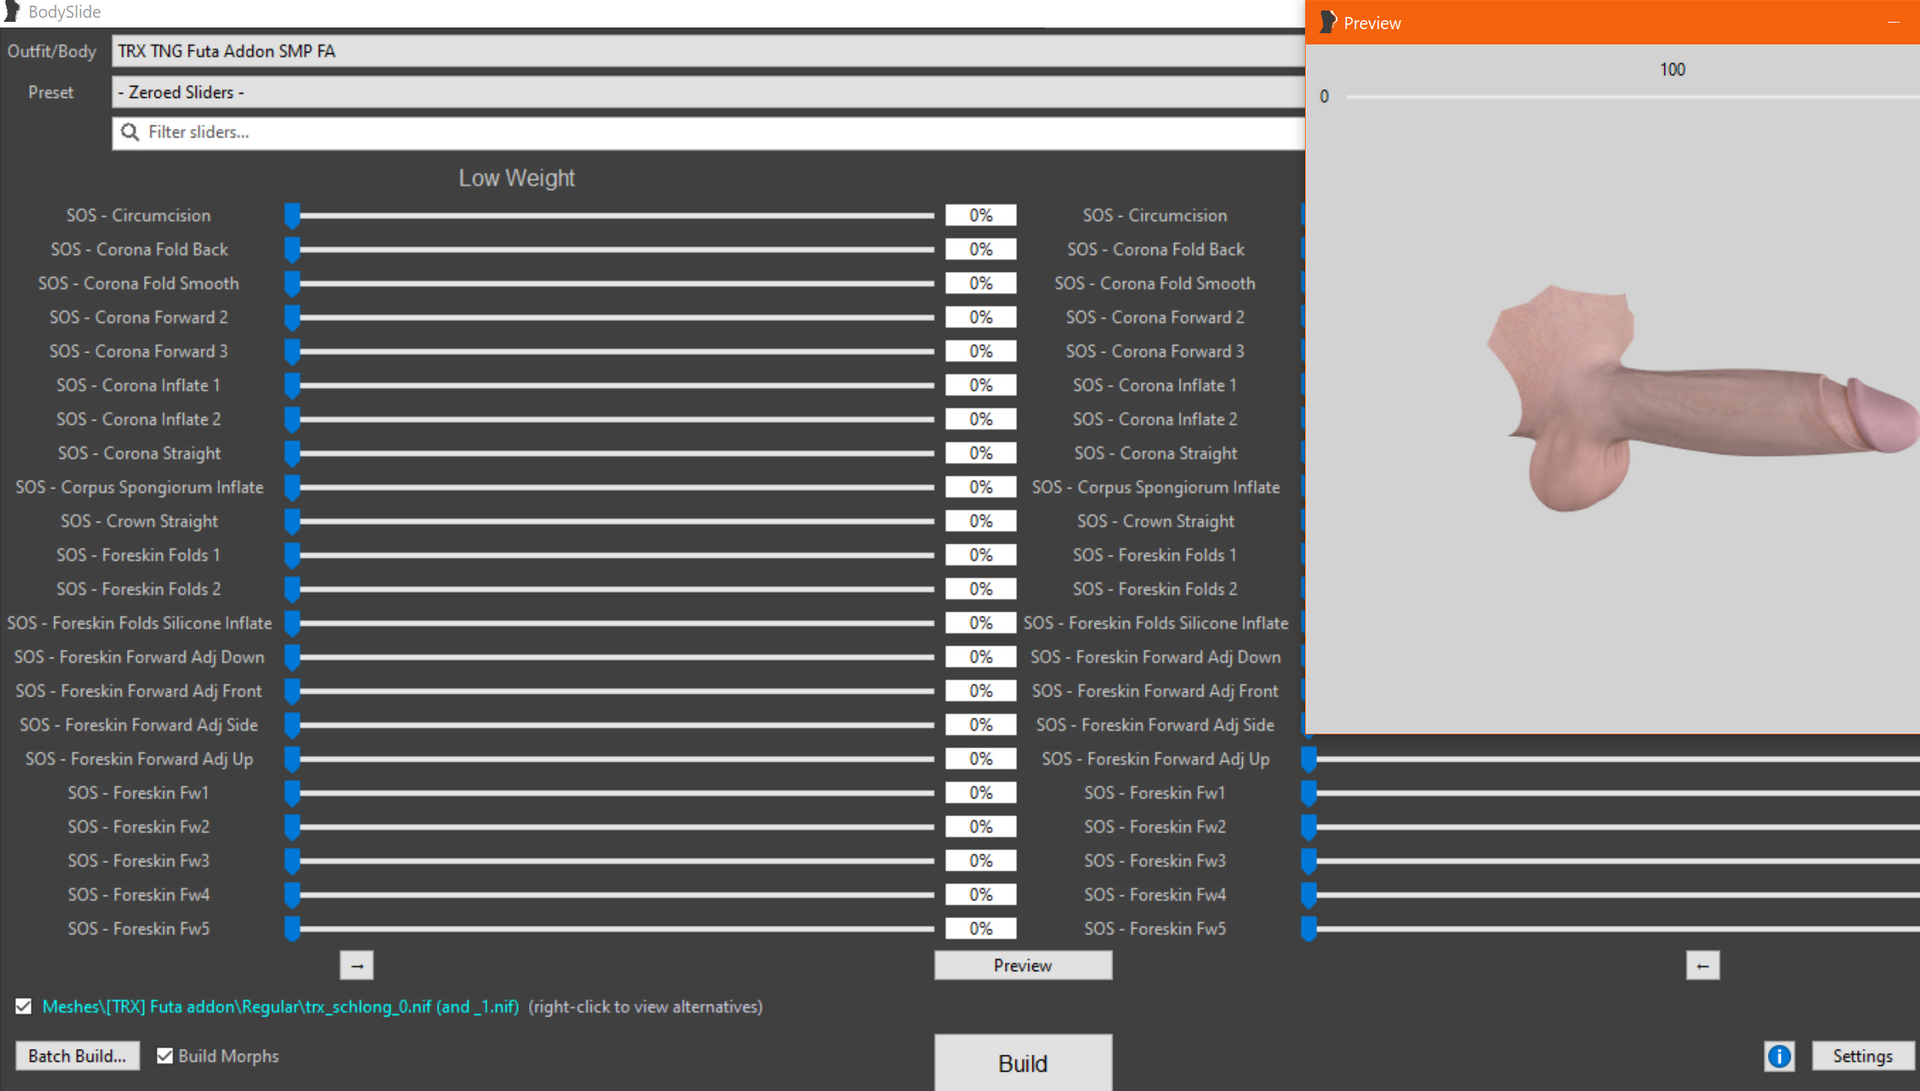Screen dimensions: 1920x1091
Task: Click the right 'SOS - Corona Inflate 2' label
Action: point(1155,419)
